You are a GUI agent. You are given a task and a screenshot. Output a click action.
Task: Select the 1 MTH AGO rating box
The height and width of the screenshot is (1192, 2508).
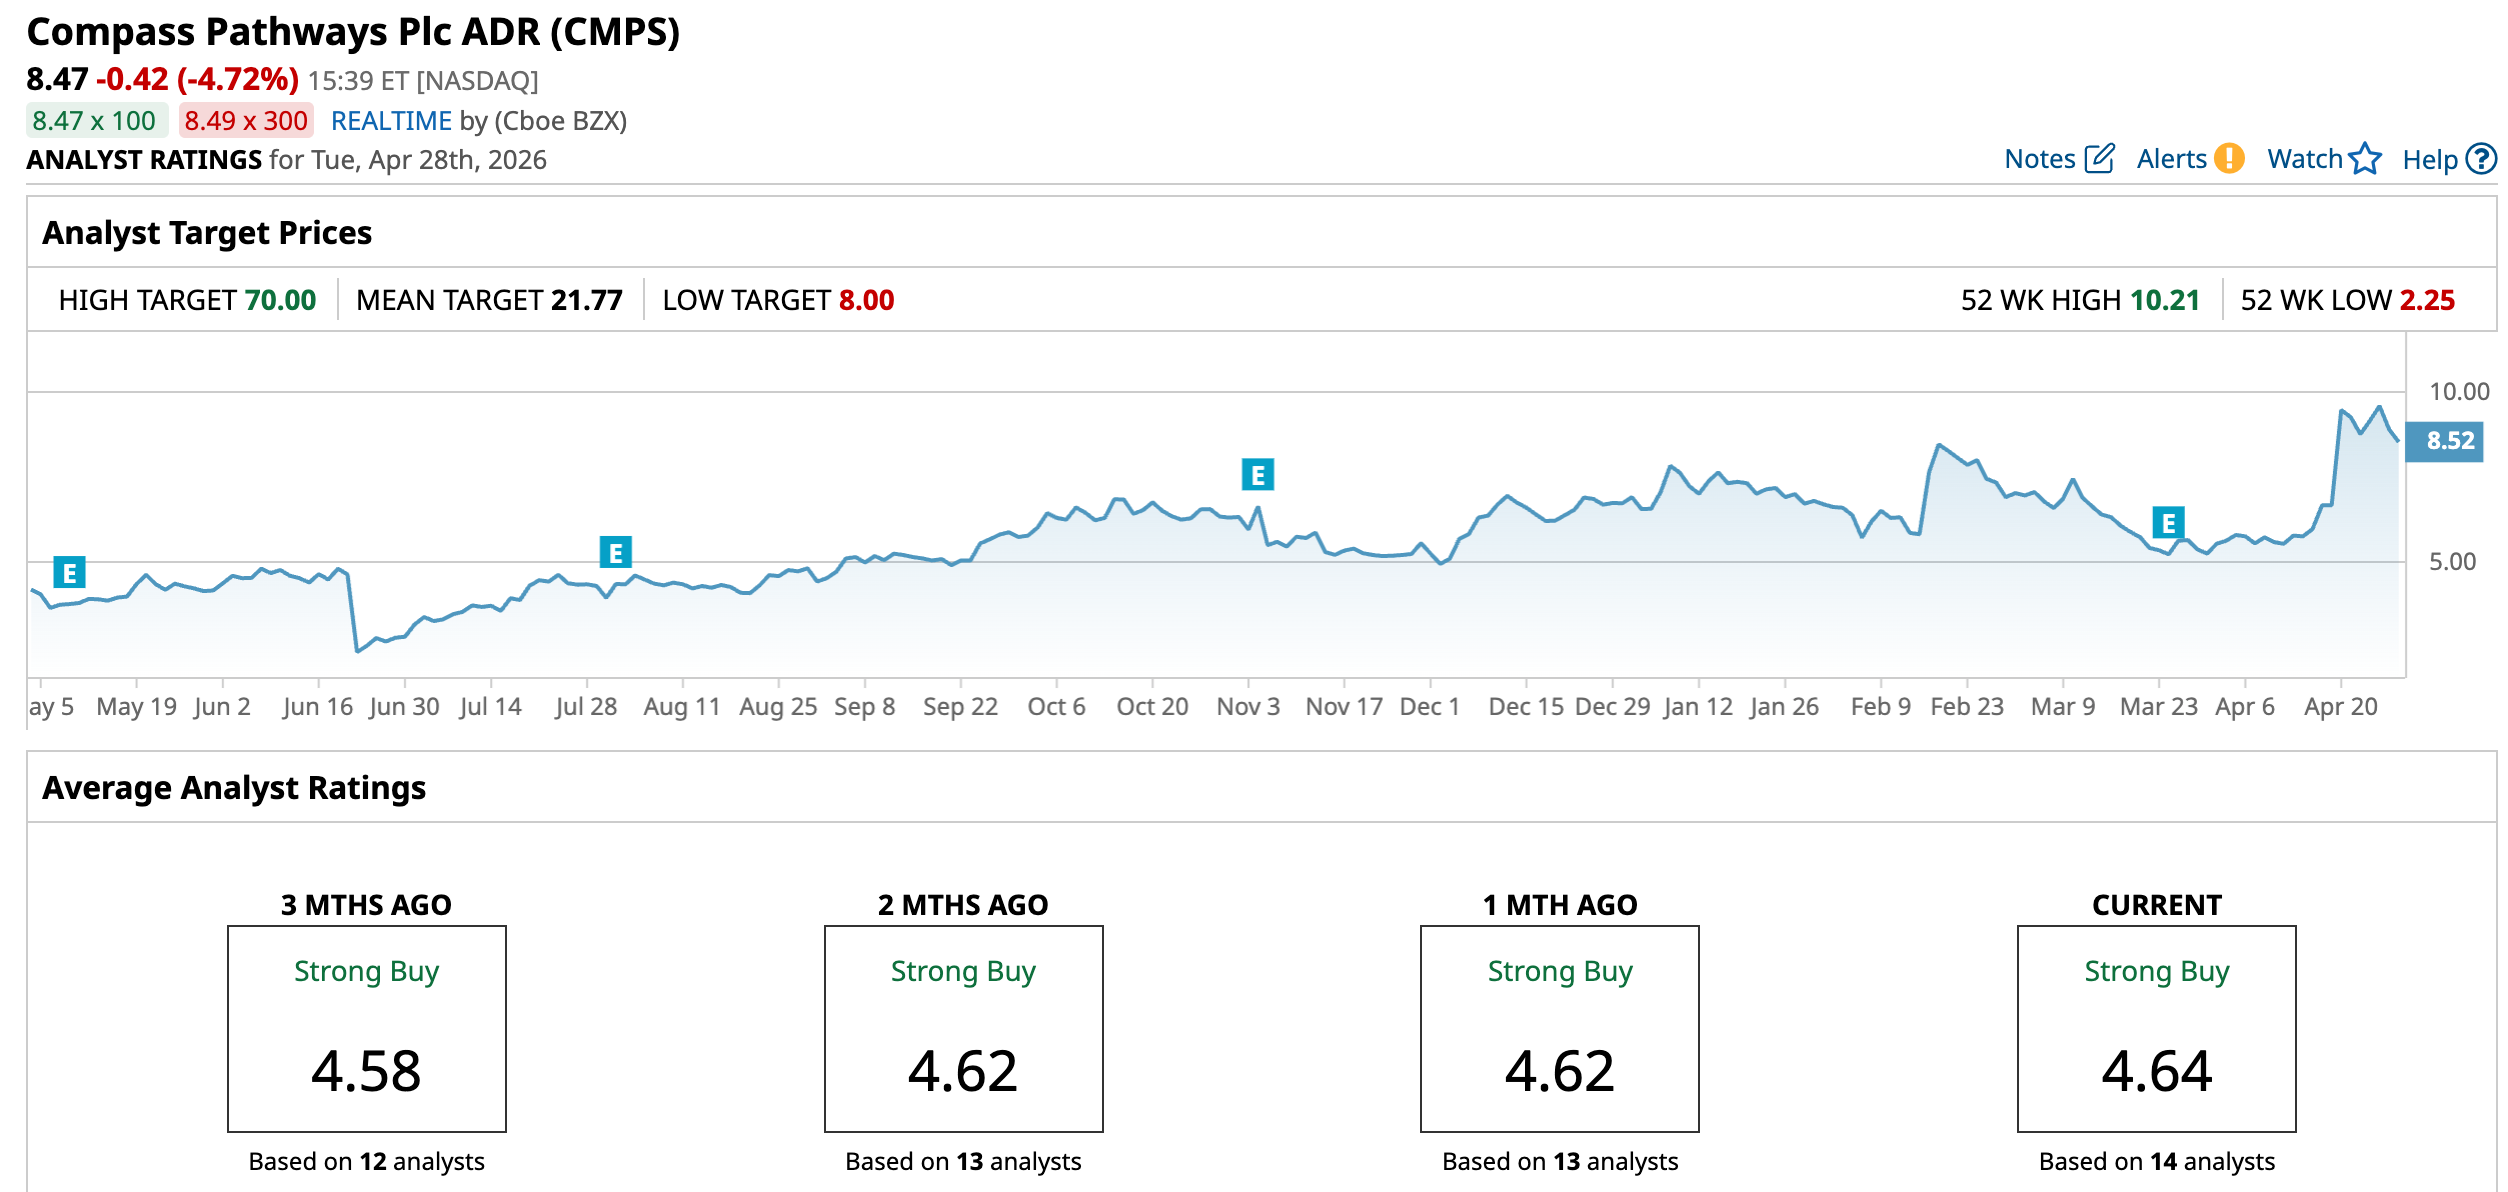click(x=1559, y=1028)
